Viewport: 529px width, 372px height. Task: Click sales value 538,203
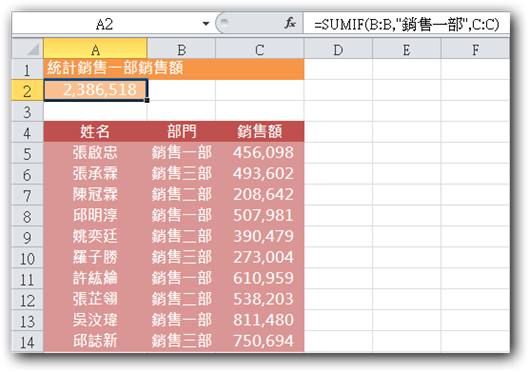point(263,299)
